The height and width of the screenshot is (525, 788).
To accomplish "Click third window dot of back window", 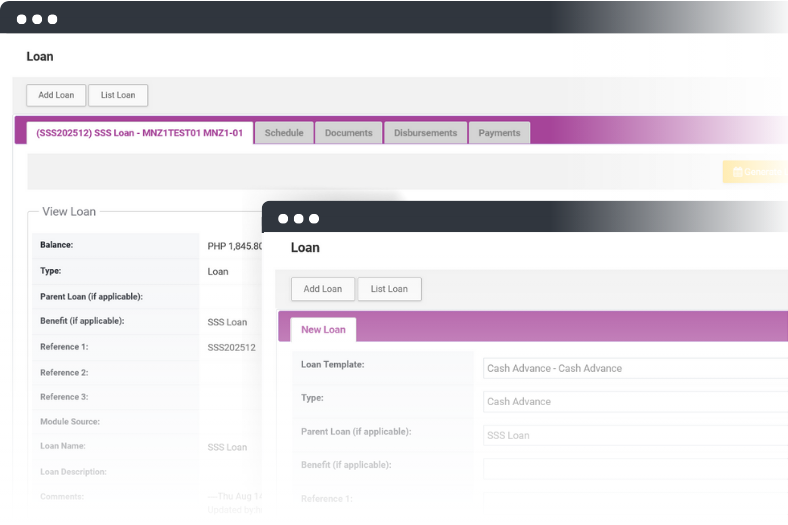I will click(x=52, y=19).
